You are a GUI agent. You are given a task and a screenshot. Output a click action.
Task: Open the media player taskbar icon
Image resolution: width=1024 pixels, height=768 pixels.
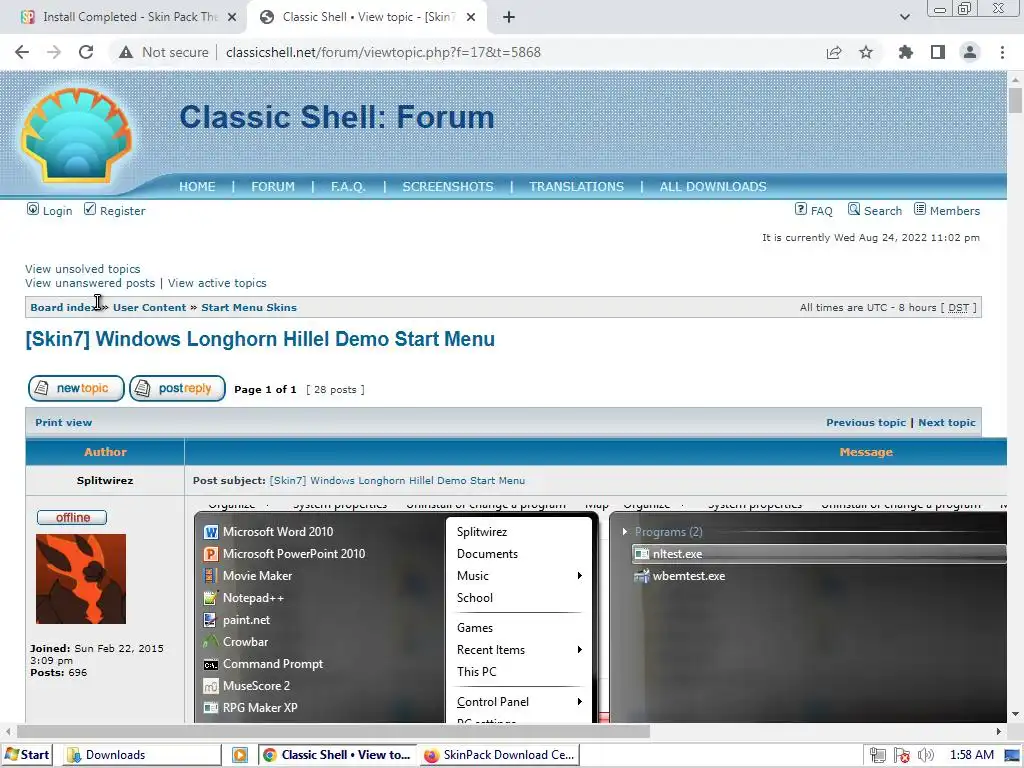(x=240, y=755)
